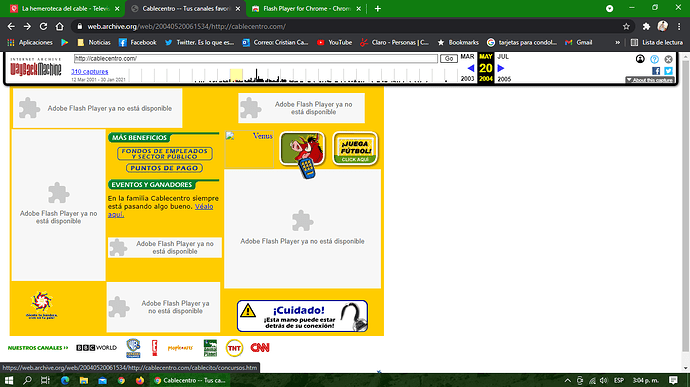Open the Wayback Machine logo
Screen dimensions: 690x387
coord(36,67)
